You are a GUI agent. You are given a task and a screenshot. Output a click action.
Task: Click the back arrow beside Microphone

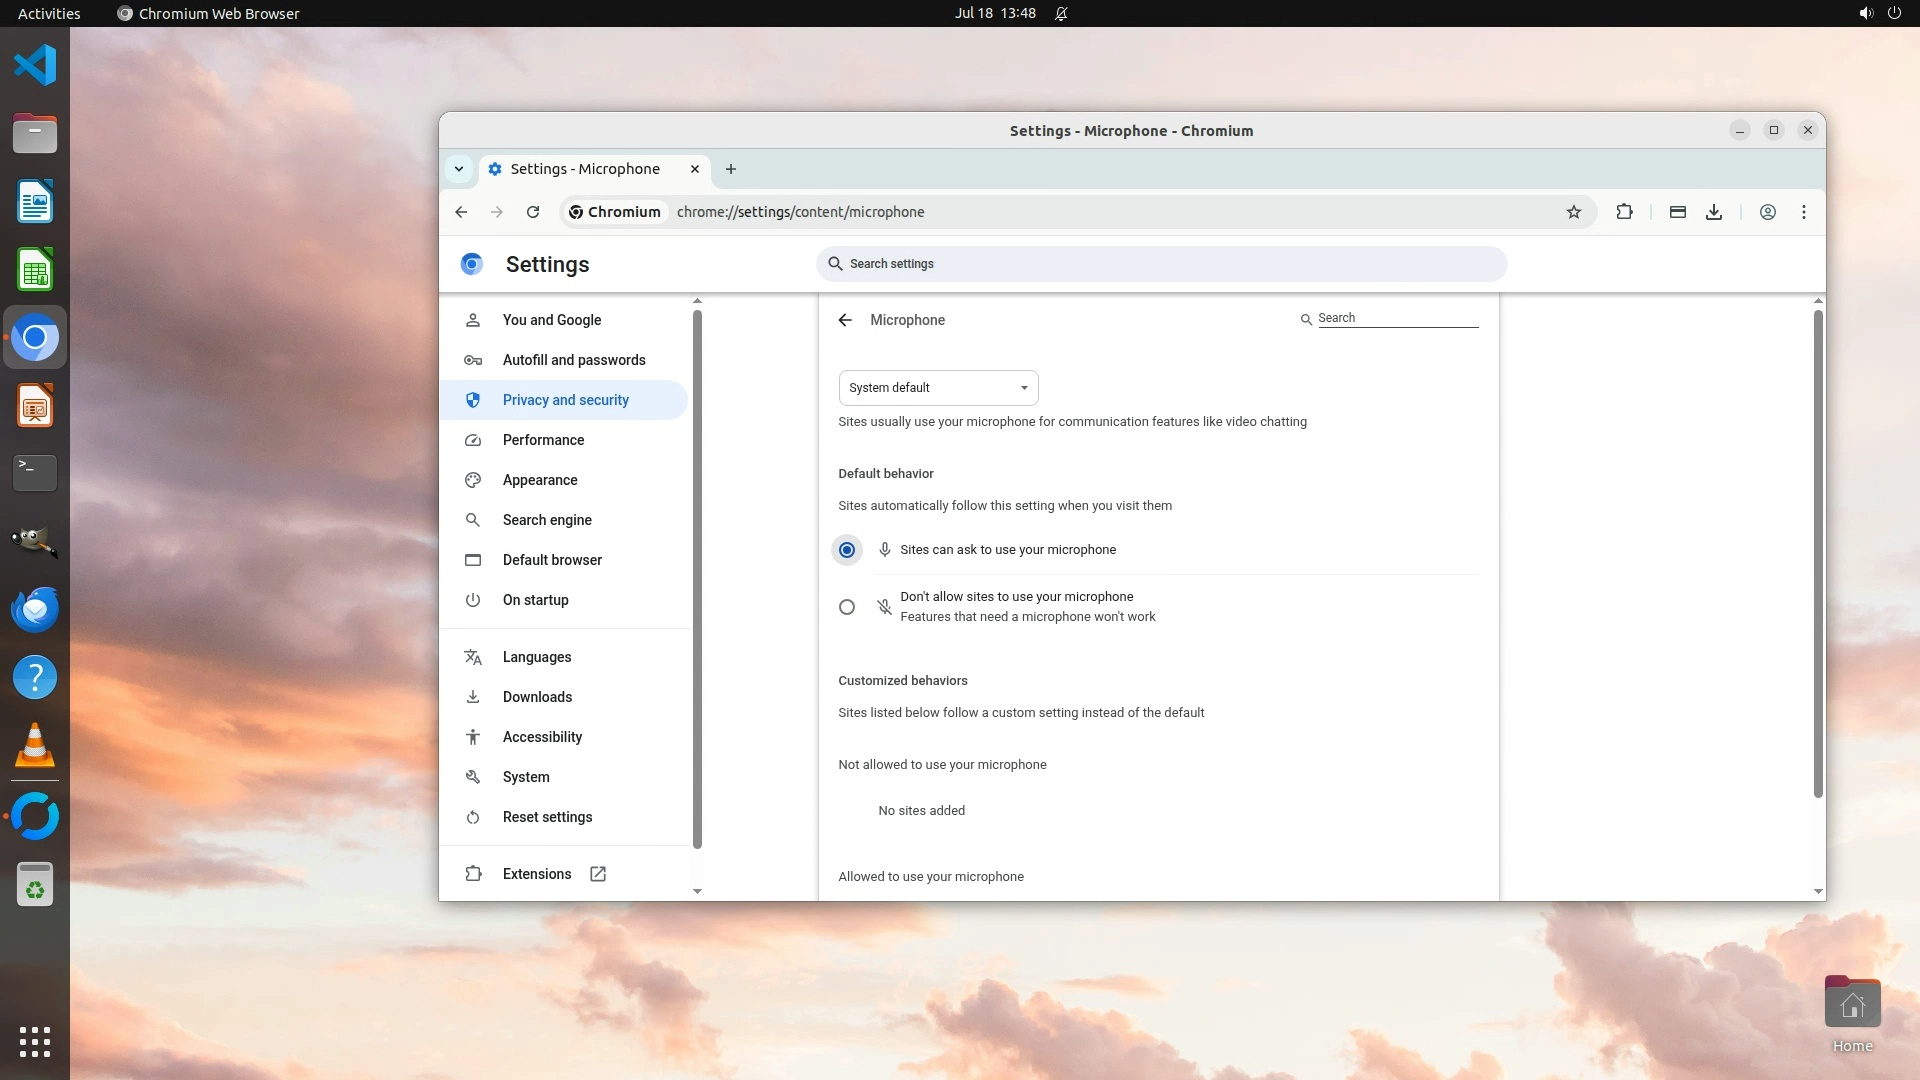(845, 320)
